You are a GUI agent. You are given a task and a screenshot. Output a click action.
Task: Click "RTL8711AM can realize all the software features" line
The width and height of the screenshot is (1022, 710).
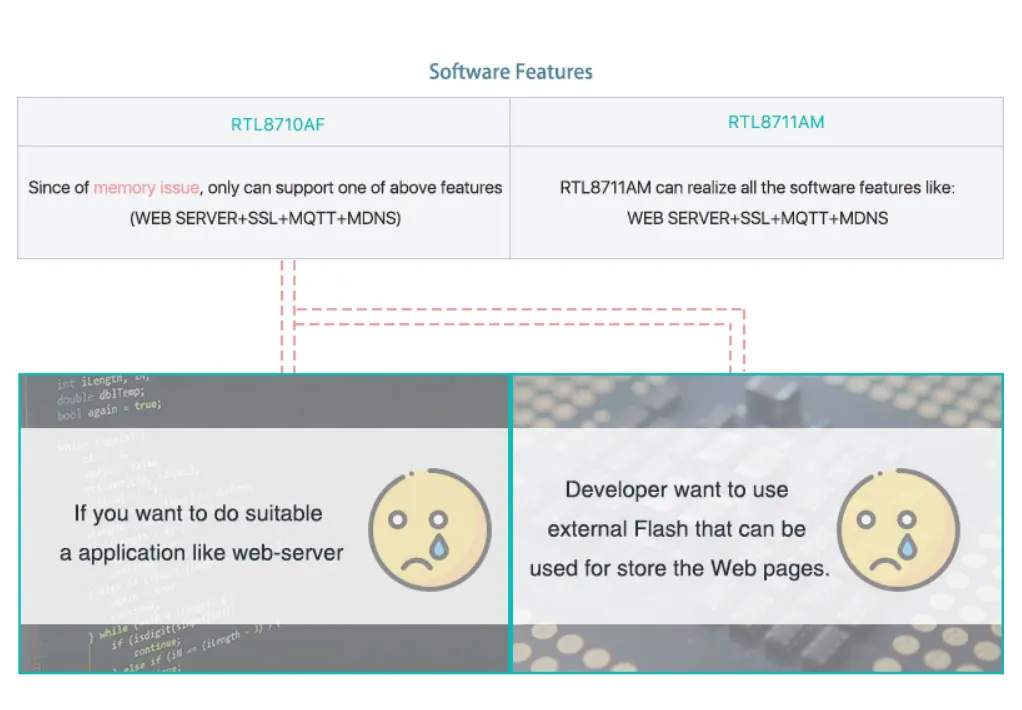coord(757,188)
